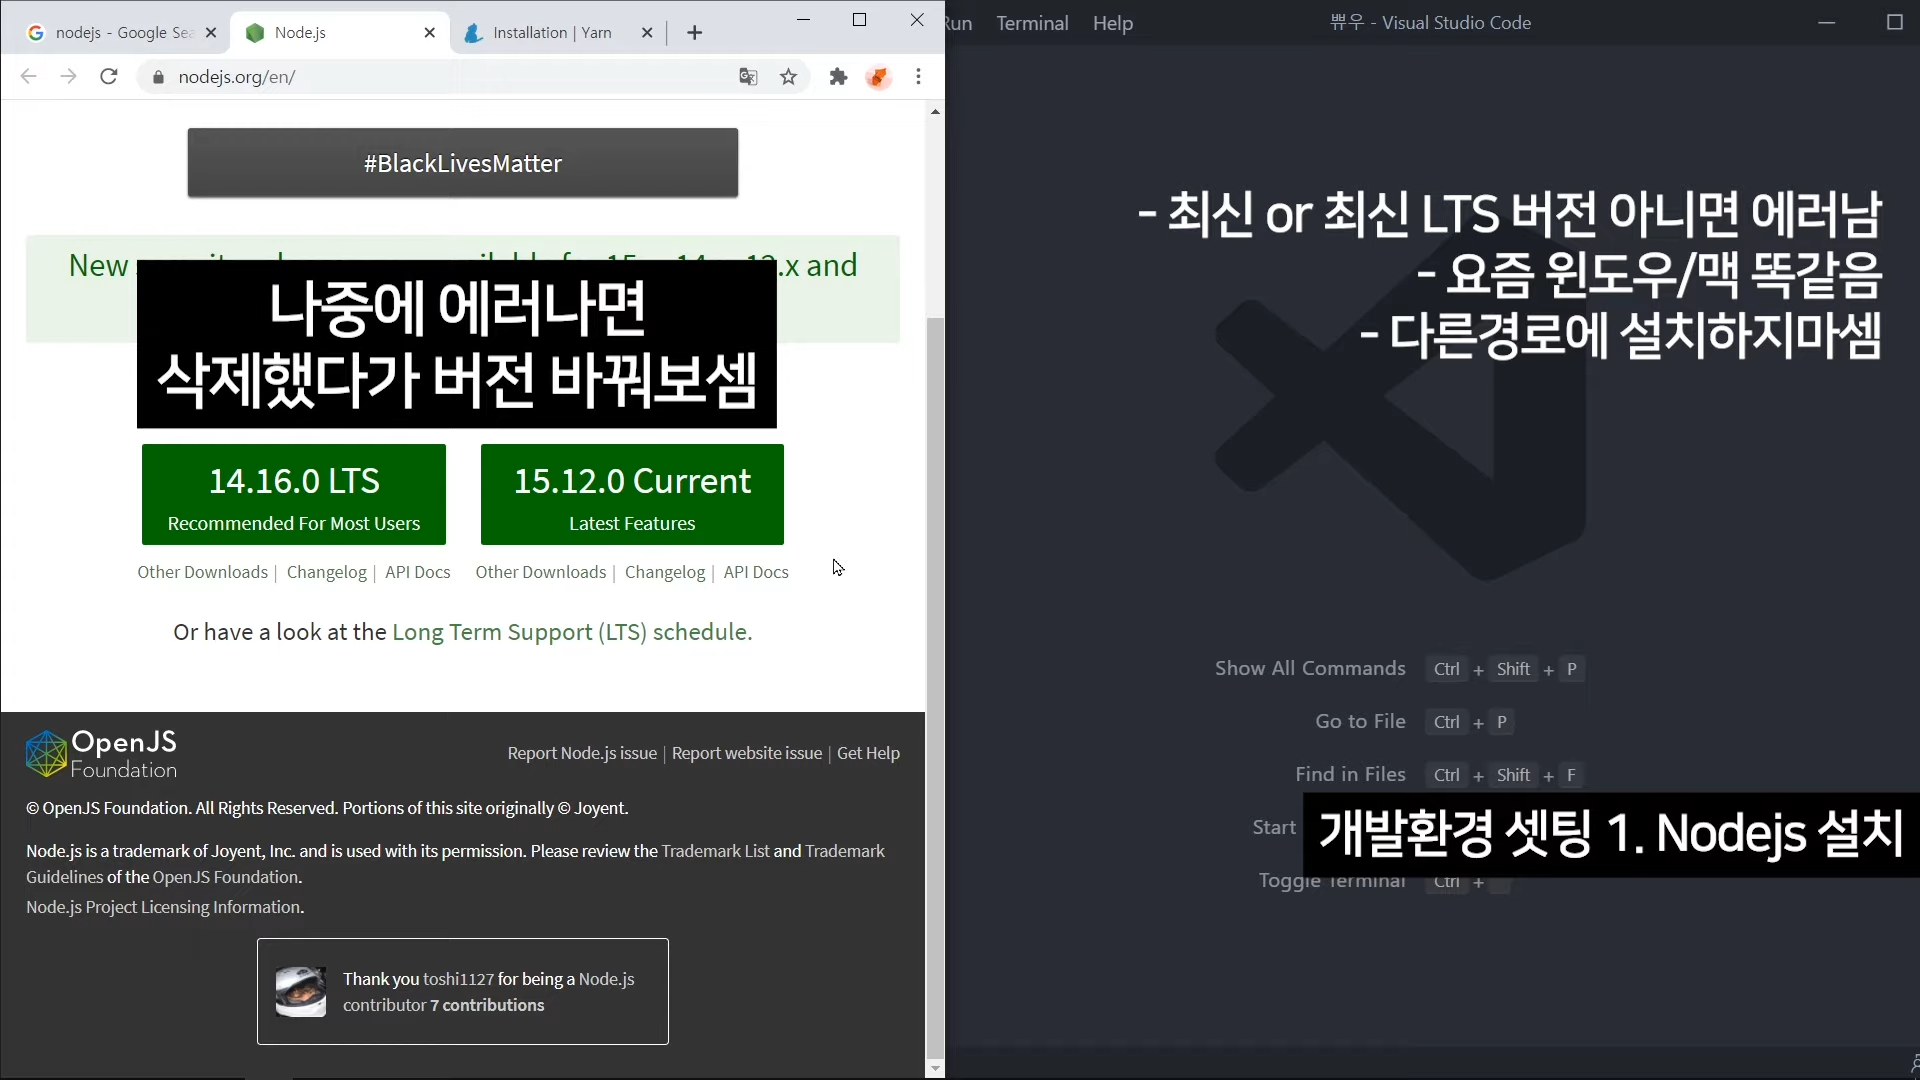Open a new browser tab
This screenshot has width=1920, height=1080.
point(695,33)
